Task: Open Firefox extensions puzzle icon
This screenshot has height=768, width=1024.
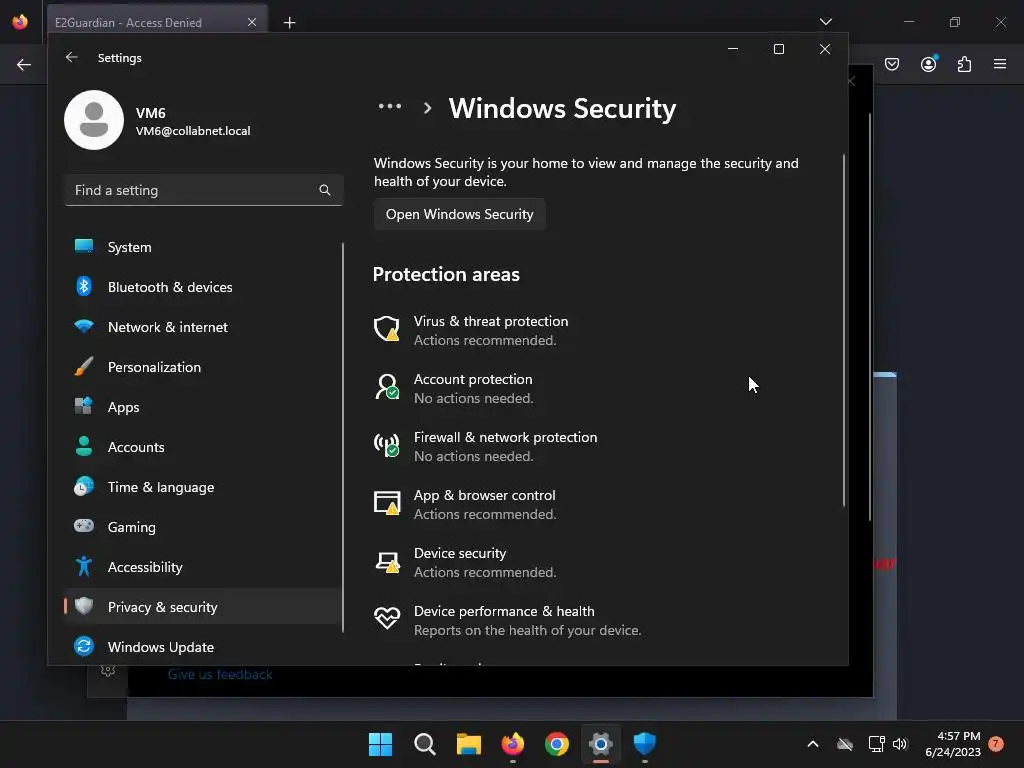Action: click(x=964, y=64)
